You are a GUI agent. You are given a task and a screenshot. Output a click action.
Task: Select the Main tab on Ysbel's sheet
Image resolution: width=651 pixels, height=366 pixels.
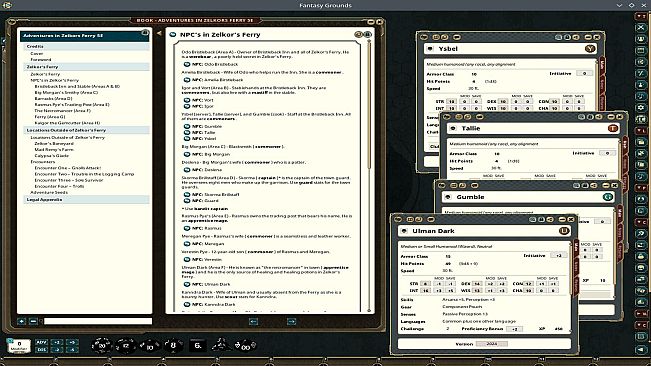pyautogui.click(x=602, y=65)
